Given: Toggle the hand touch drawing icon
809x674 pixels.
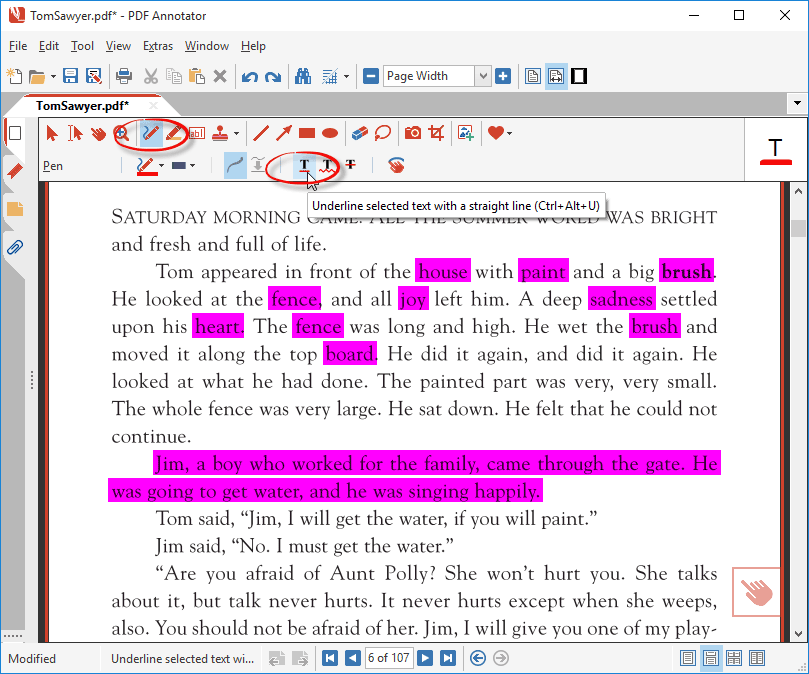Looking at the screenshot, I should pos(396,166).
